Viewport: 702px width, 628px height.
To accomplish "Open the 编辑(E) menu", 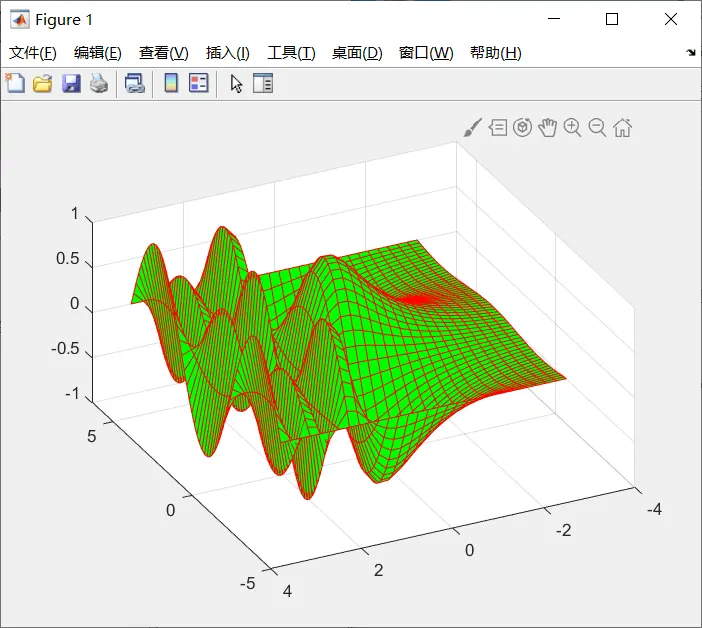I will point(98,53).
